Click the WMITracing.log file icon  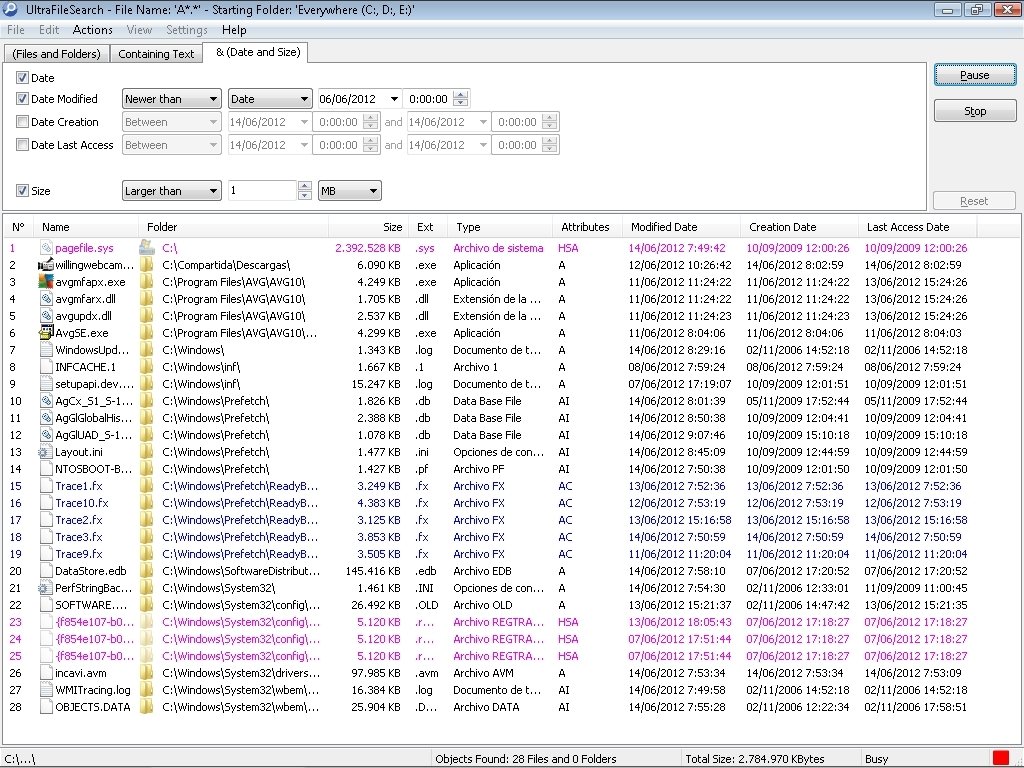pos(46,690)
